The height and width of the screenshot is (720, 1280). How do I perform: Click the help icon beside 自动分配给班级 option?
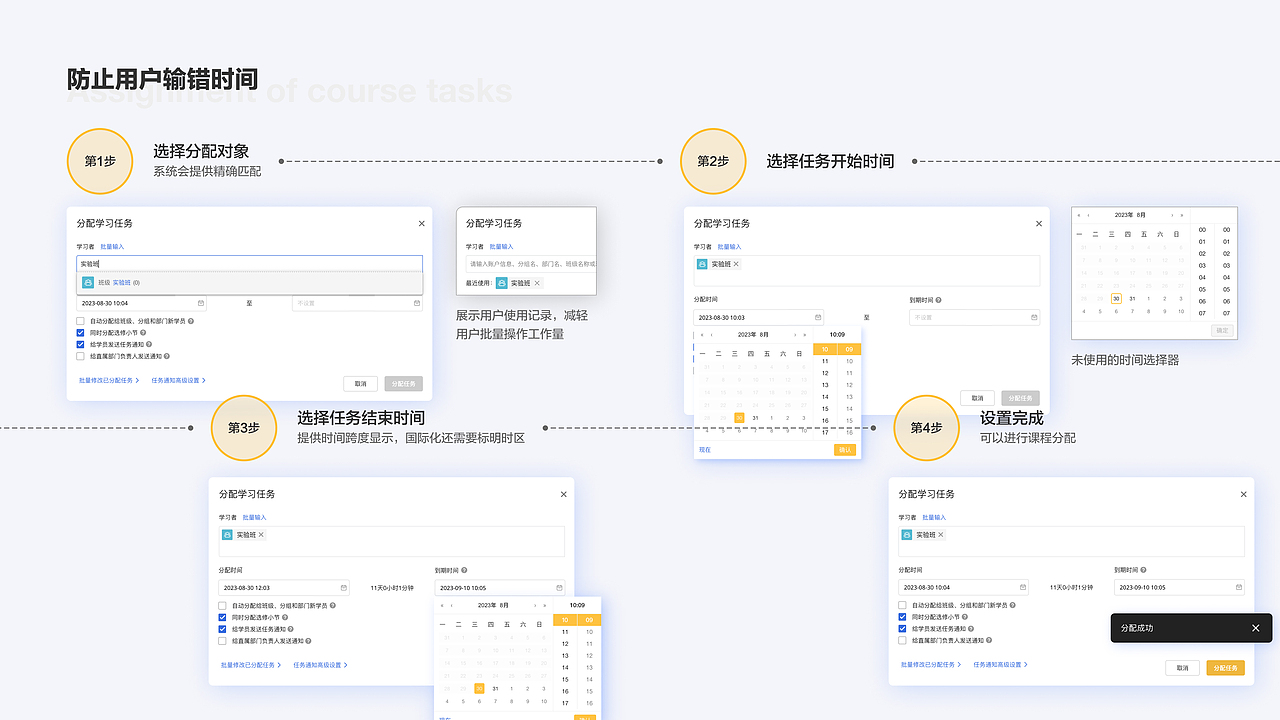tap(191, 321)
